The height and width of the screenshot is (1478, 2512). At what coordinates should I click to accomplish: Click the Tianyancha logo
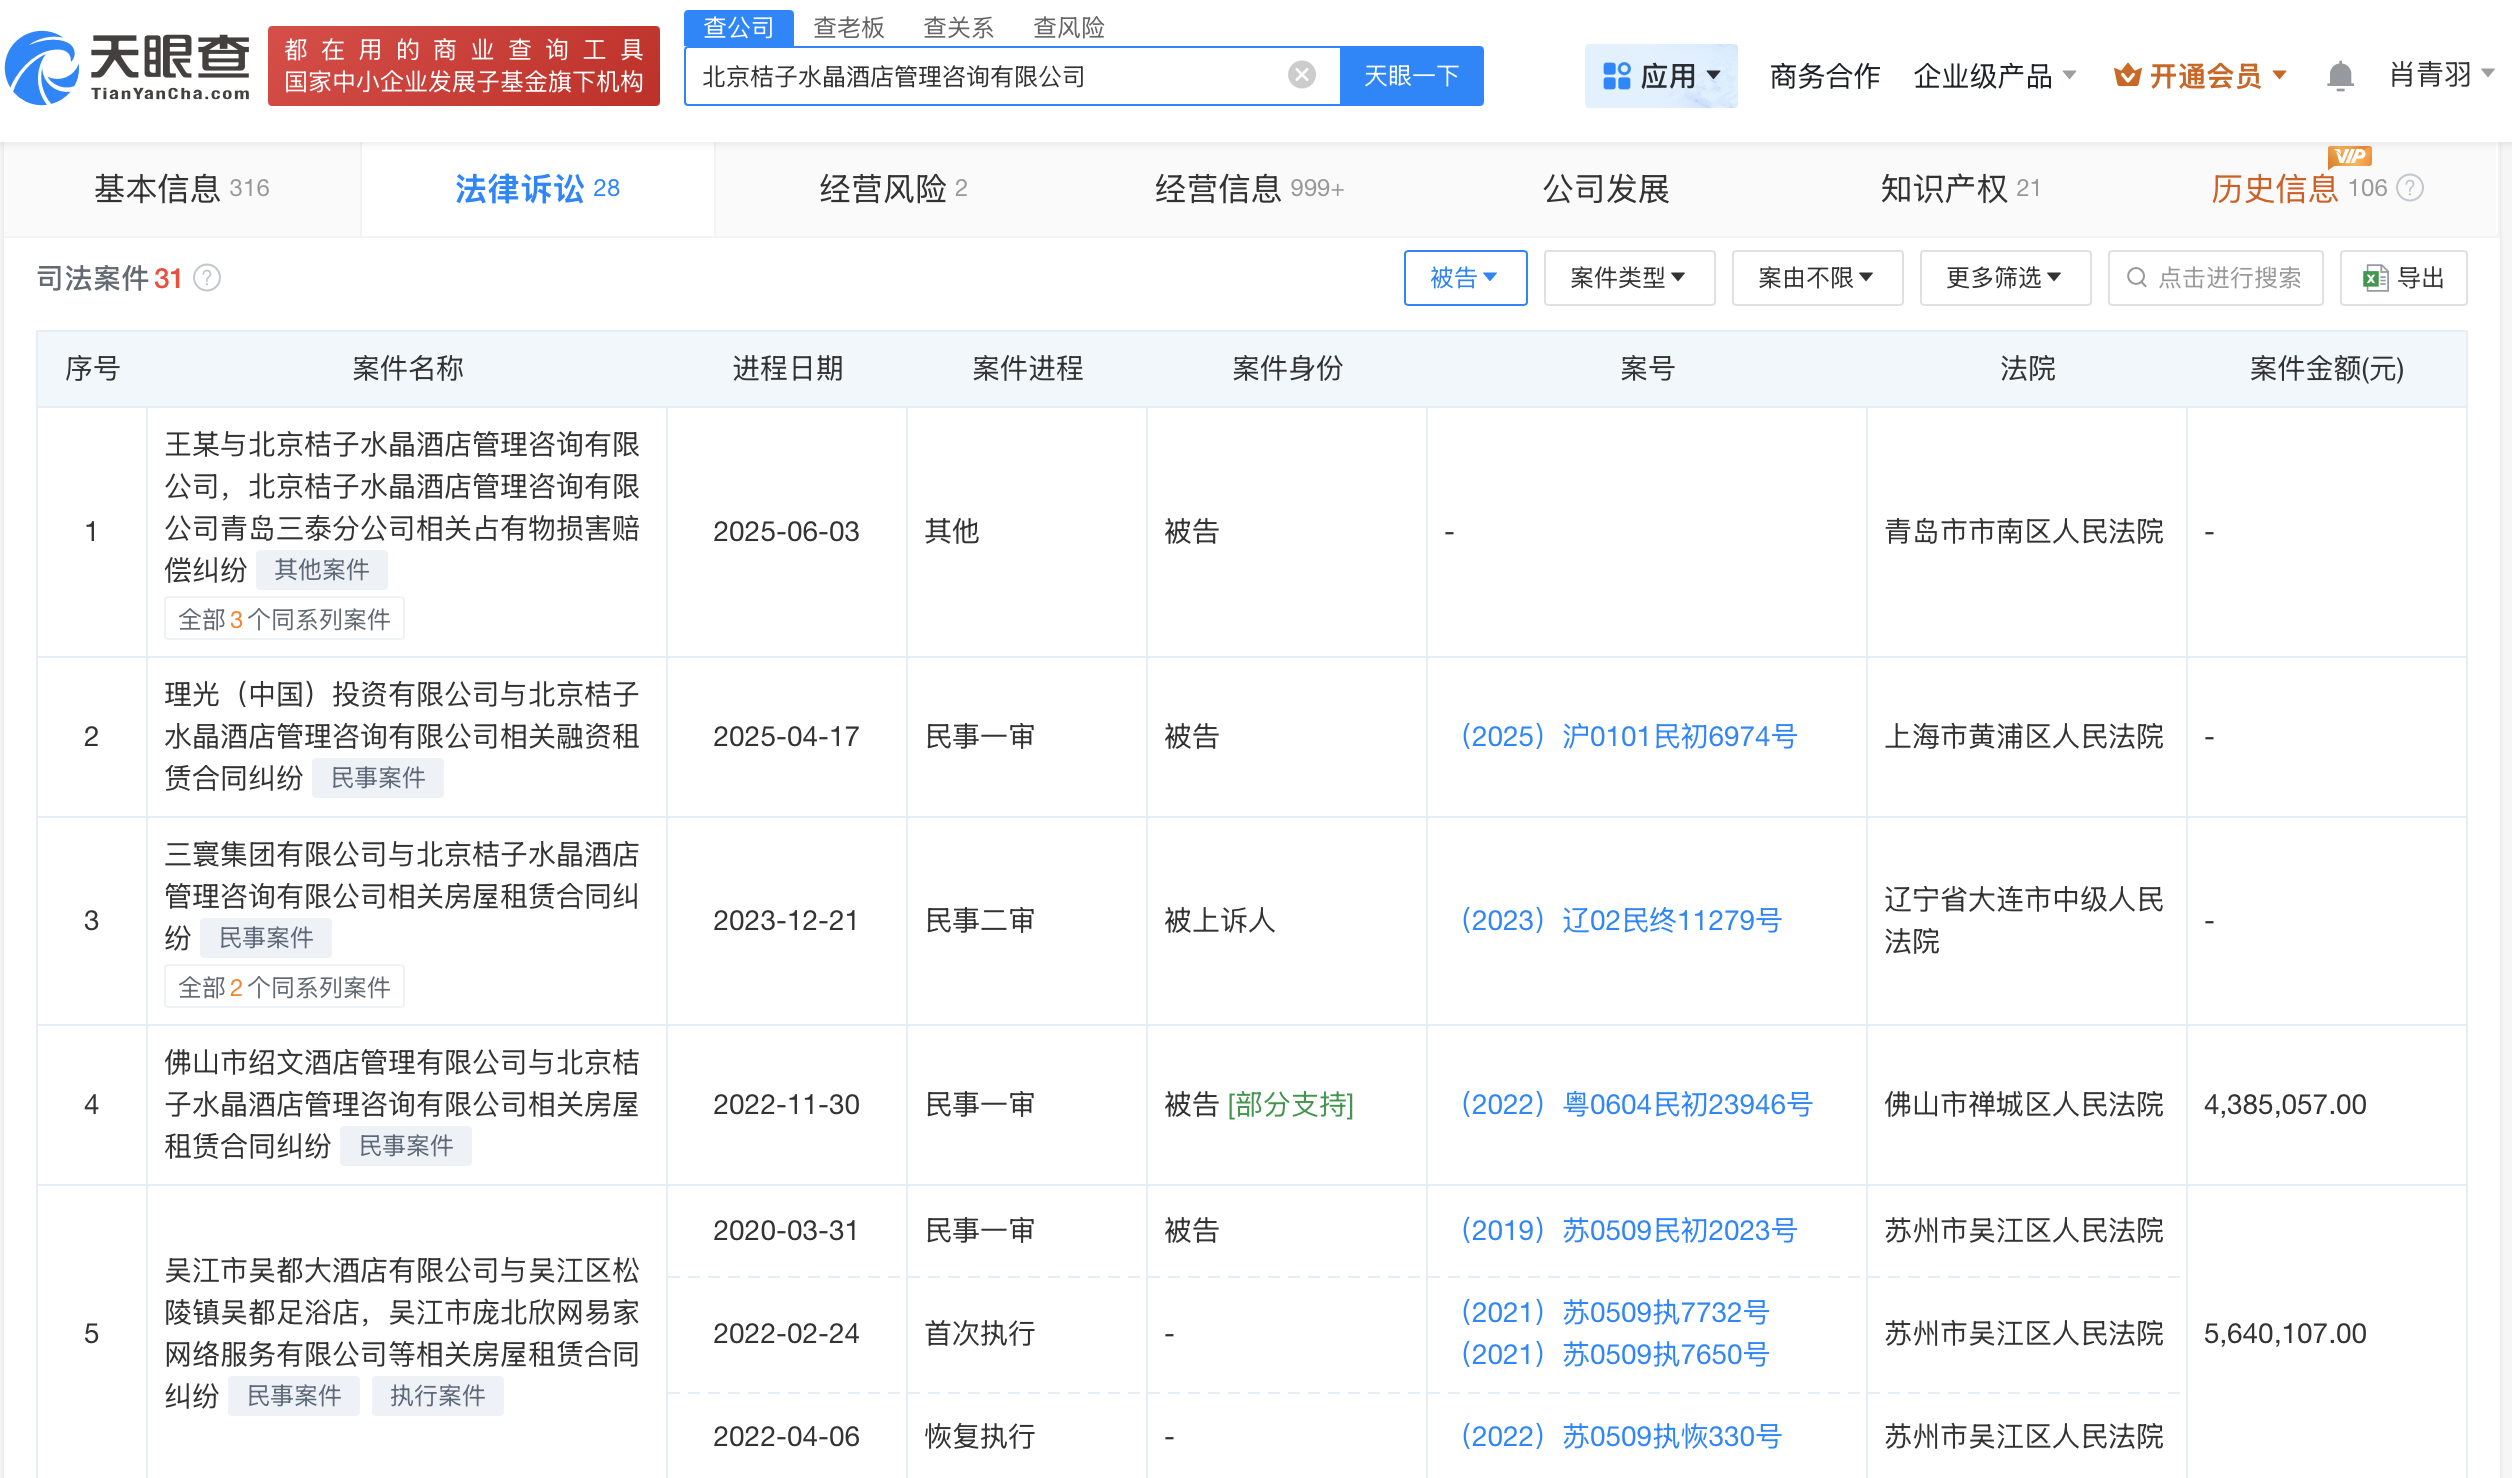pyautogui.click(x=128, y=68)
